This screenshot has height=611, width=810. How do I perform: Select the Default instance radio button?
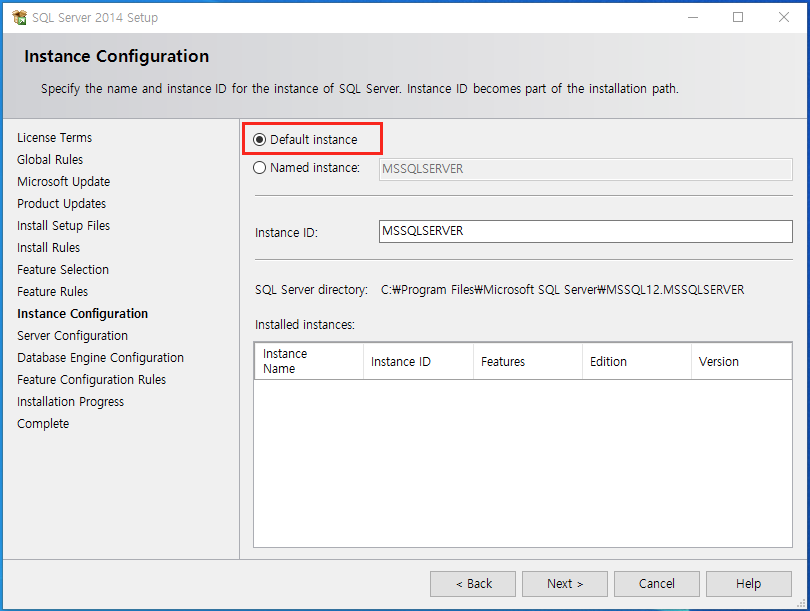tap(259, 139)
